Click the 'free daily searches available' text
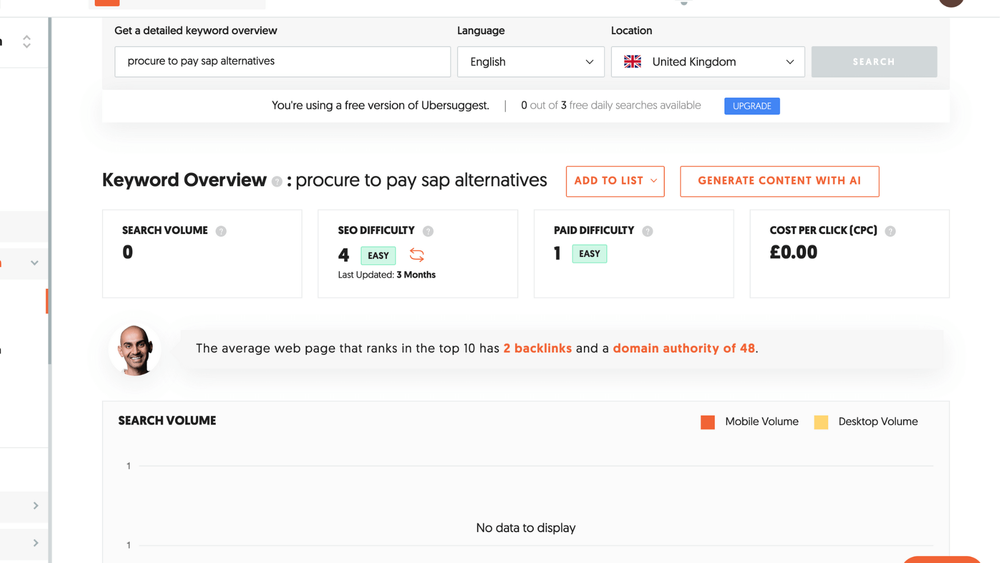The height and width of the screenshot is (563, 1000). pyautogui.click(x=635, y=105)
